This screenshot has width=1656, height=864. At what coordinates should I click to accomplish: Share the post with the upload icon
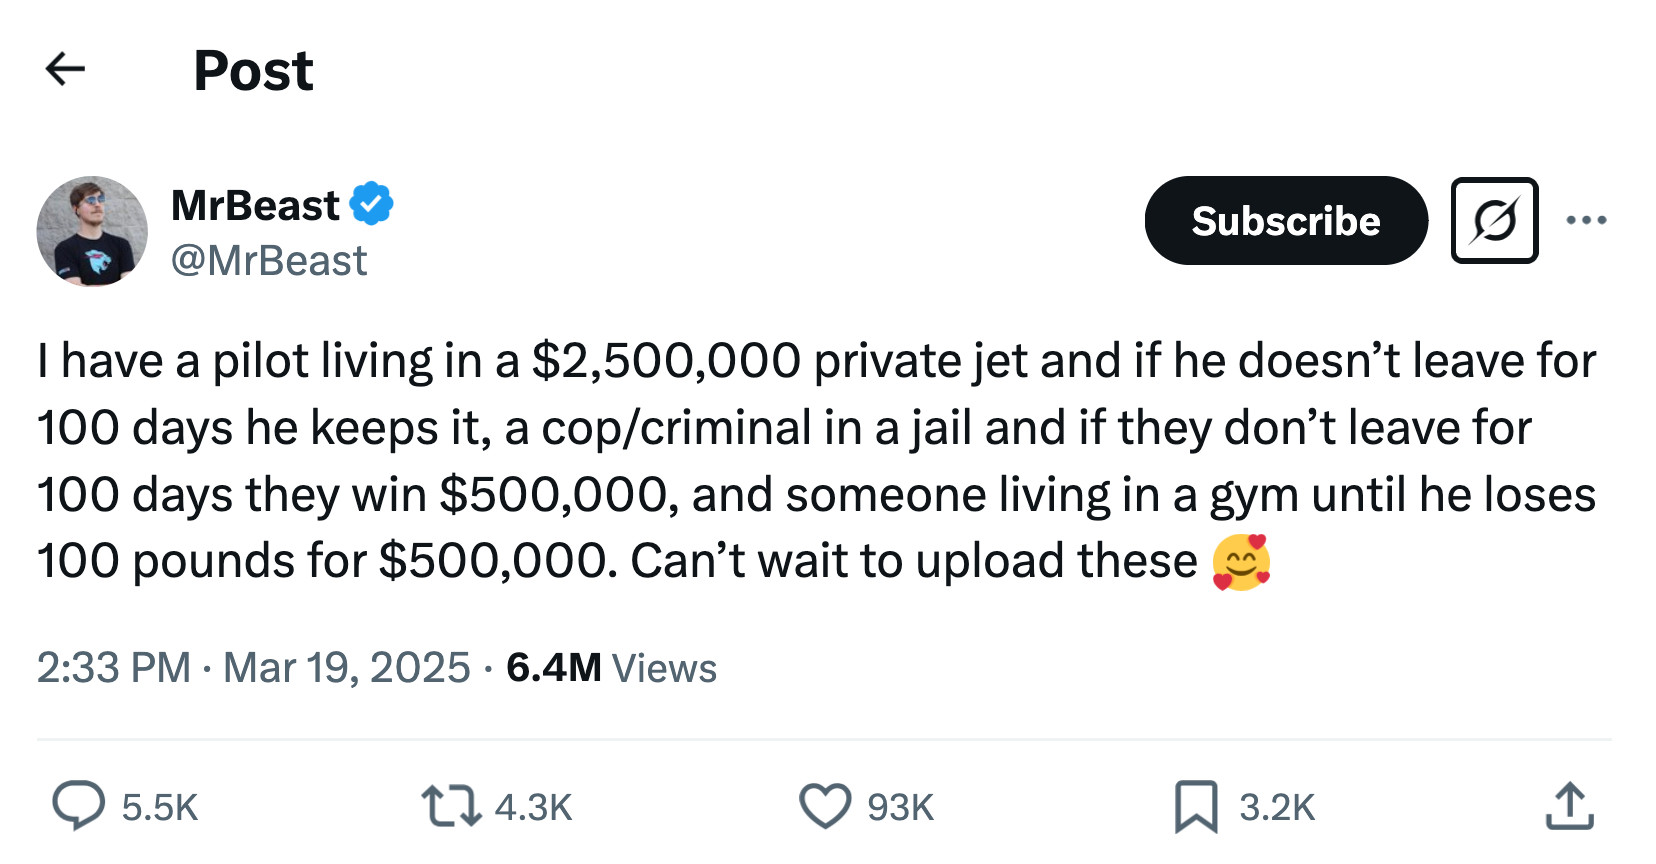pos(1569,806)
